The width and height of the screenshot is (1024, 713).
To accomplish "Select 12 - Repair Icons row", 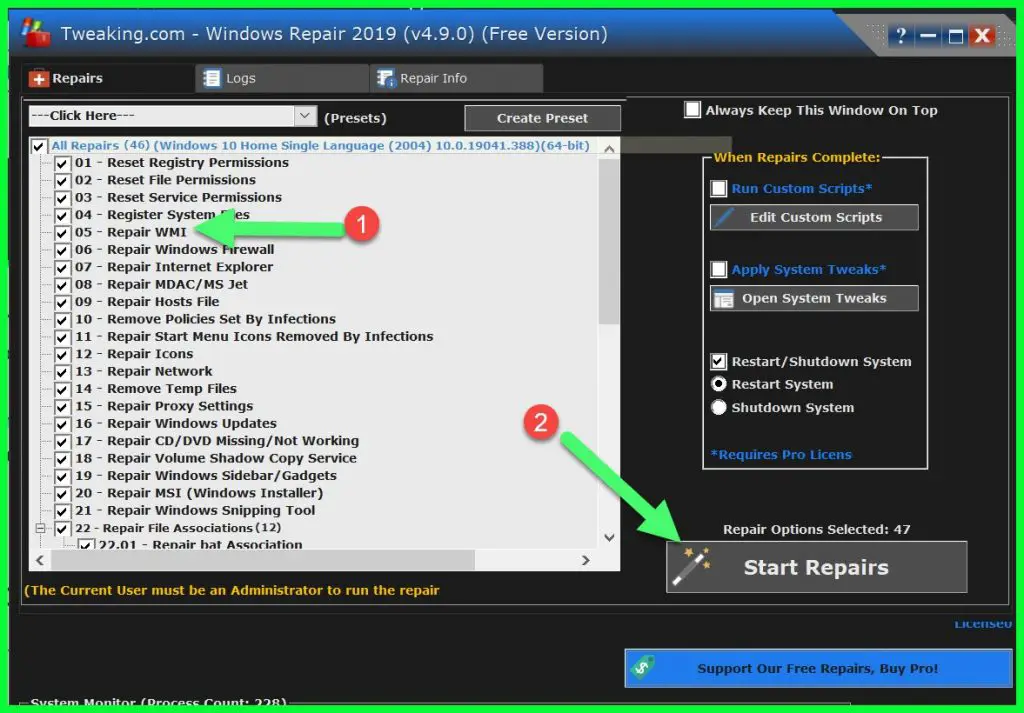I will coord(133,355).
